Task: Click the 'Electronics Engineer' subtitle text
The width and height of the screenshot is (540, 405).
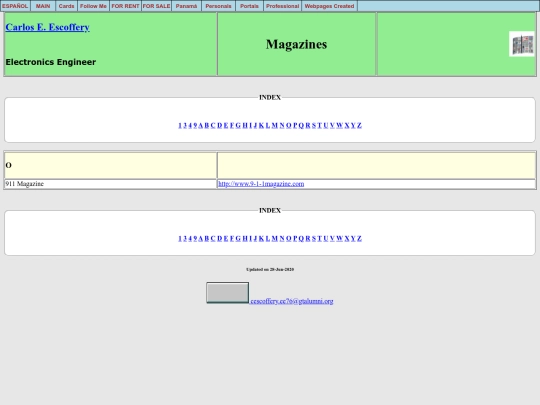Action: 51,62
